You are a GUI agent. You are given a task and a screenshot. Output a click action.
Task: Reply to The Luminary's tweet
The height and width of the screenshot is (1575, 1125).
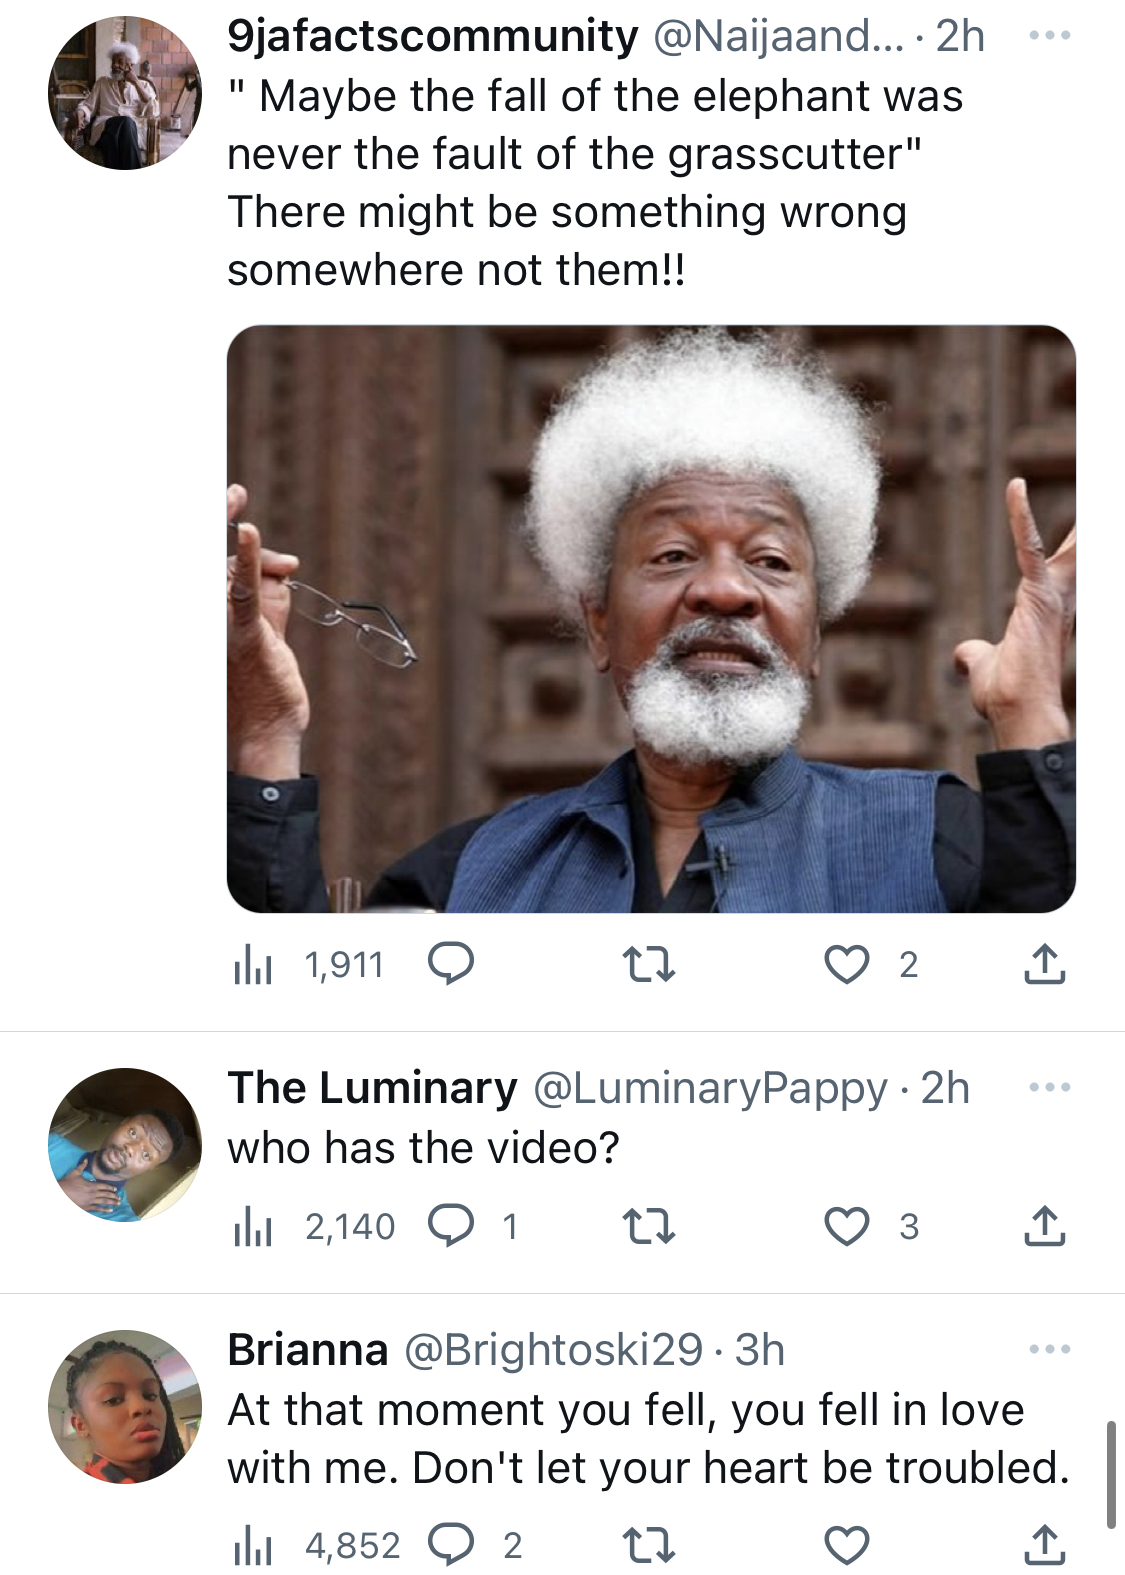point(451,1226)
